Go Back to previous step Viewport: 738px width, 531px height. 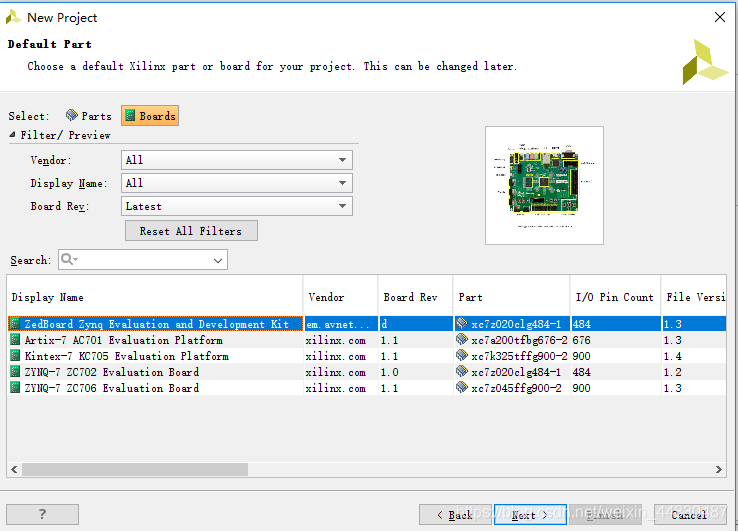click(455, 515)
